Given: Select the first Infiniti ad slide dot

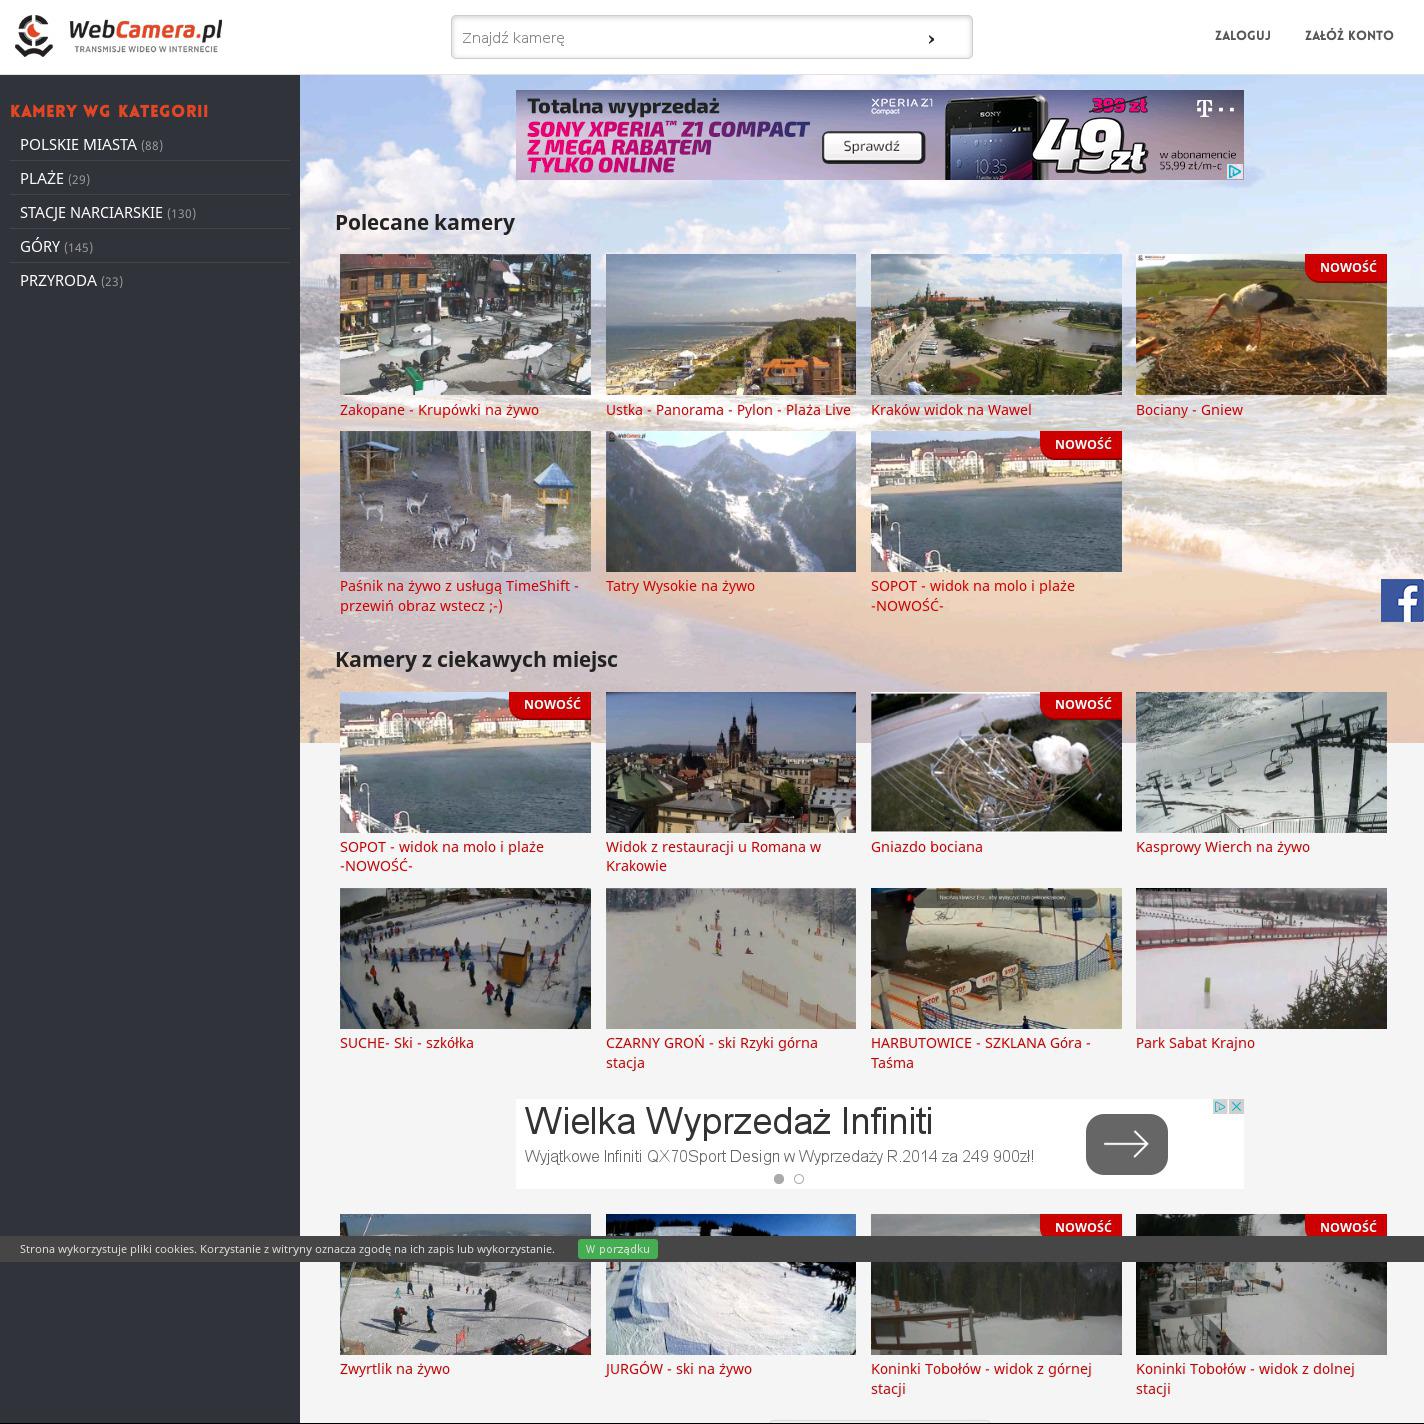Looking at the screenshot, I should coord(779,1179).
